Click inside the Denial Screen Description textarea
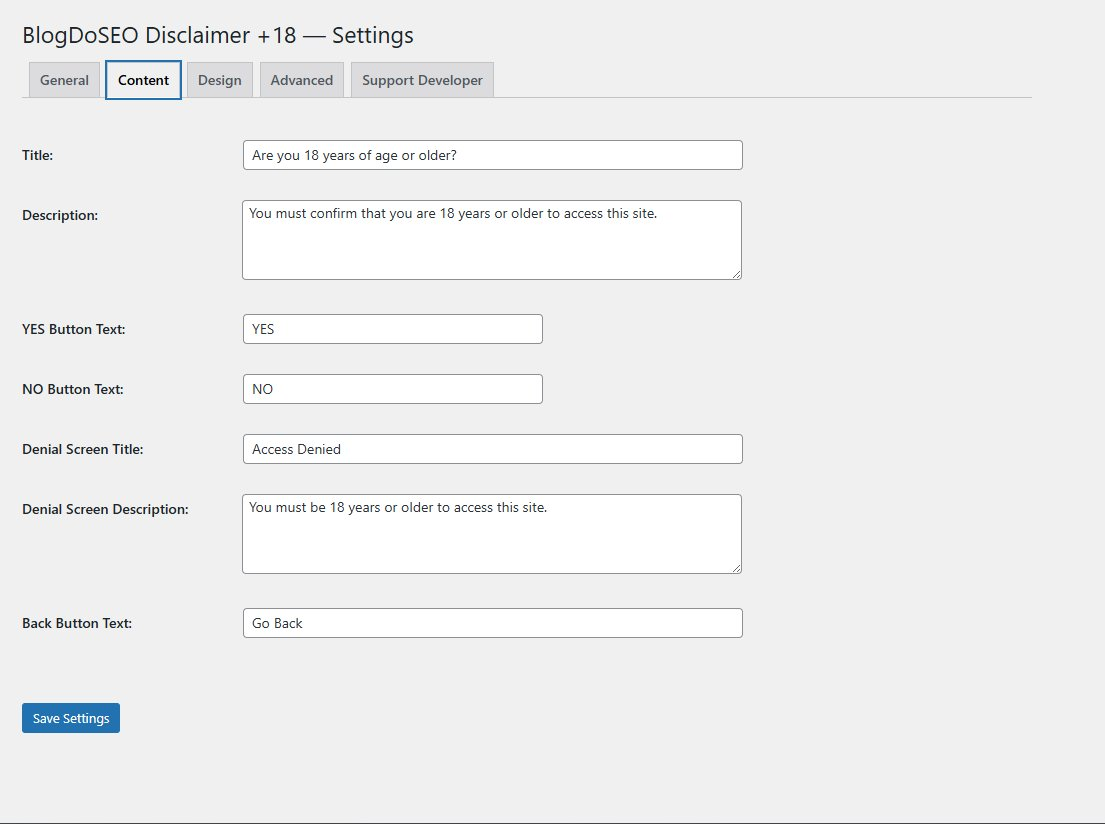This screenshot has width=1105, height=824. point(492,533)
